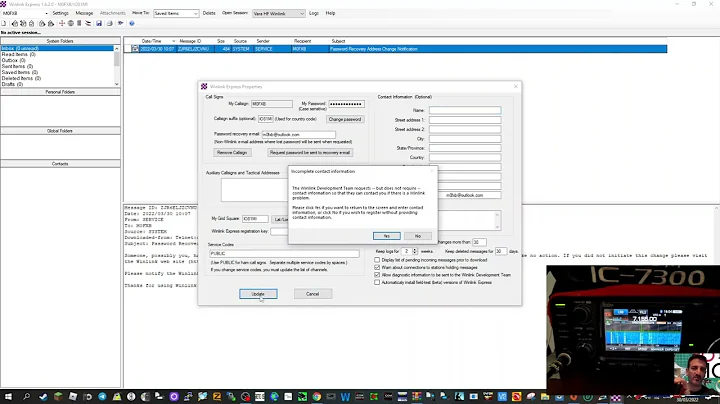Open Windows Start menu
The image size is (720, 404).
8,397
